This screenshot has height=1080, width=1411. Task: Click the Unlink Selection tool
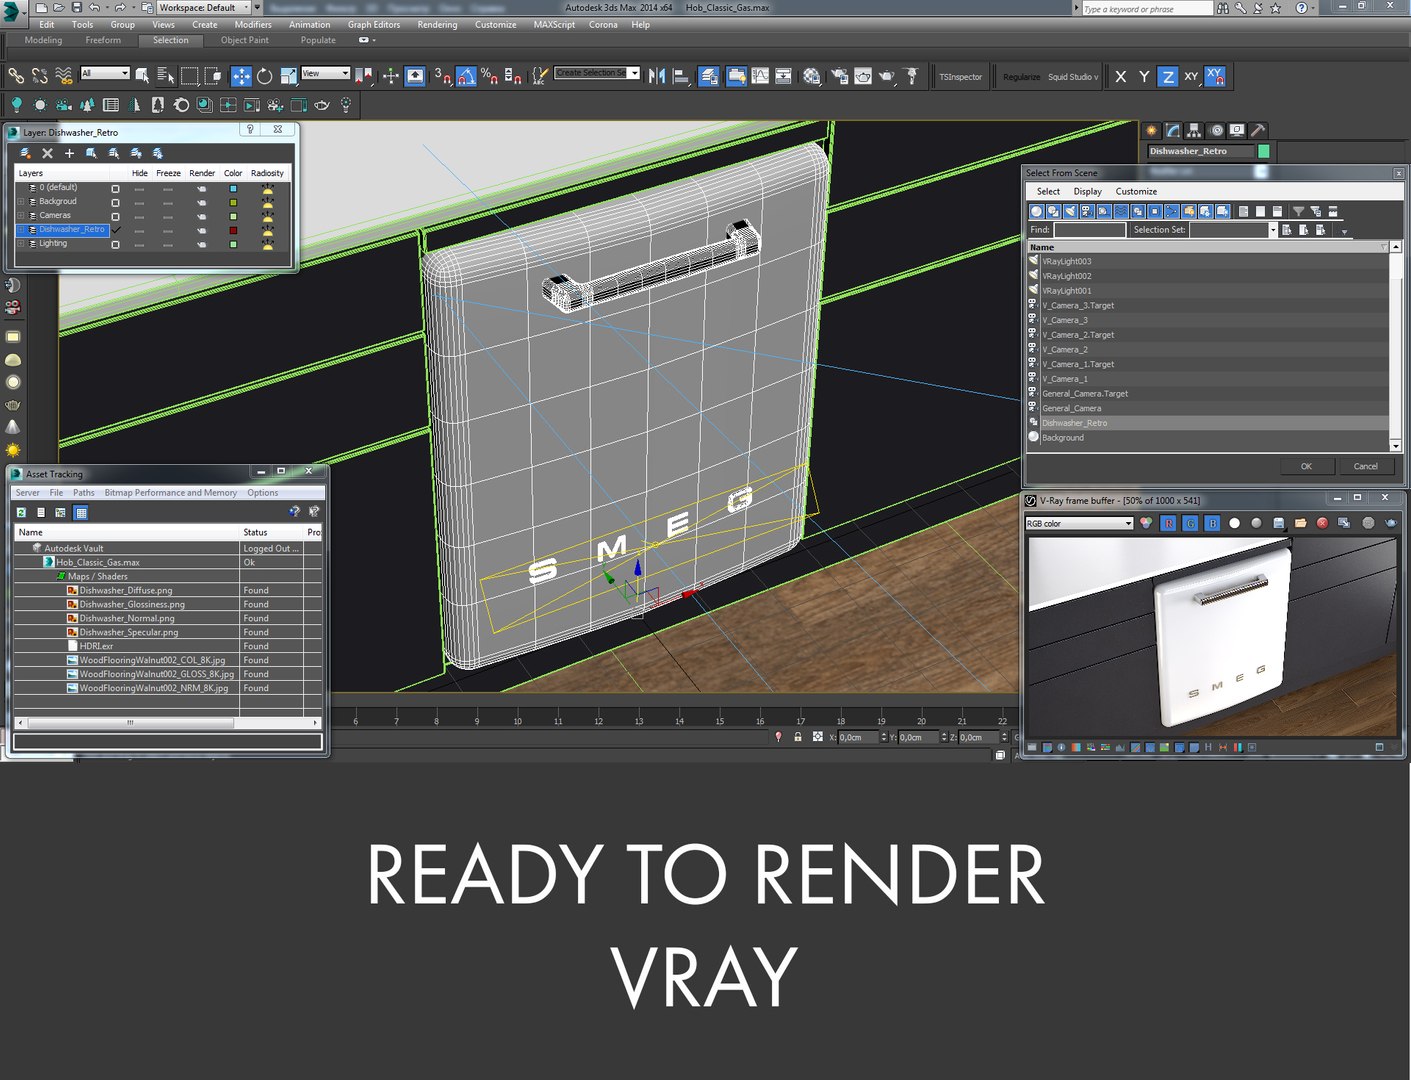tap(40, 76)
